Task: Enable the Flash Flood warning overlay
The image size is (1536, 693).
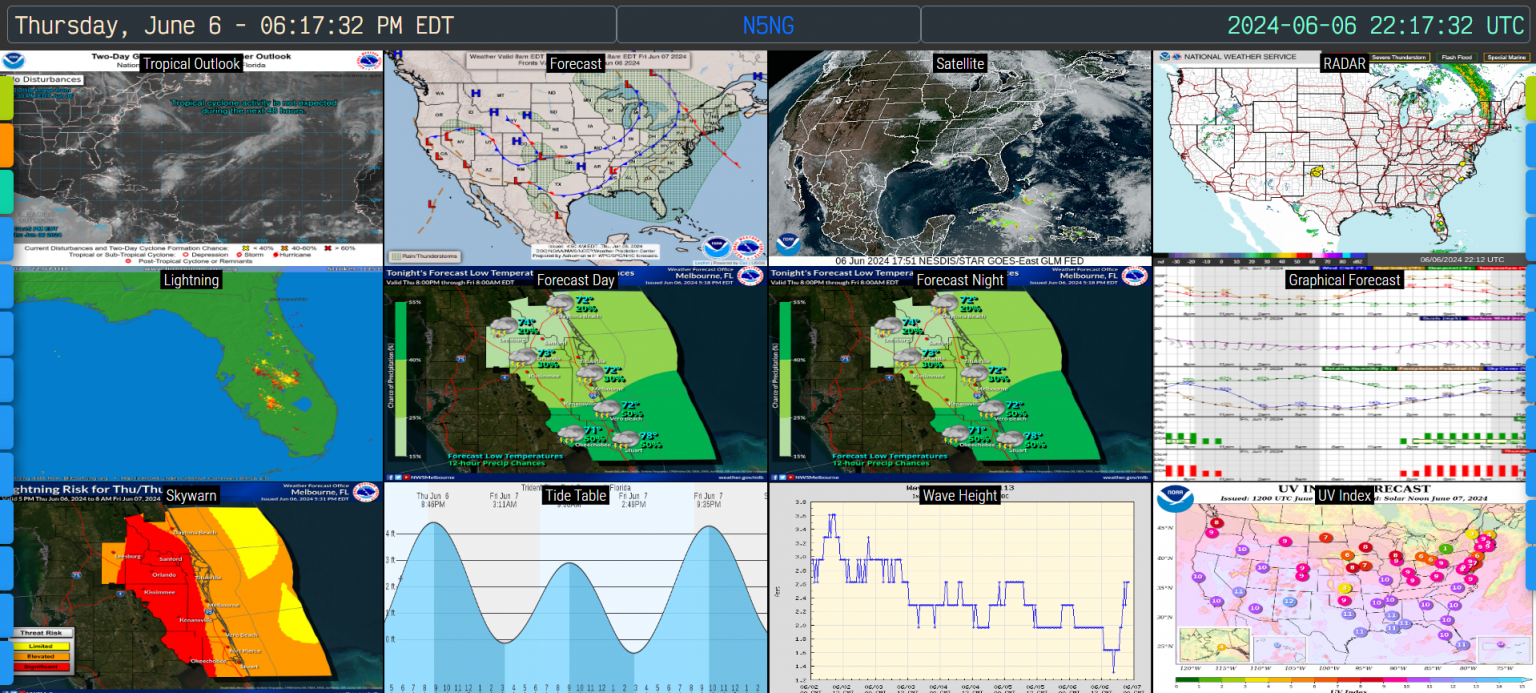Action: click(x=1456, y=57)
